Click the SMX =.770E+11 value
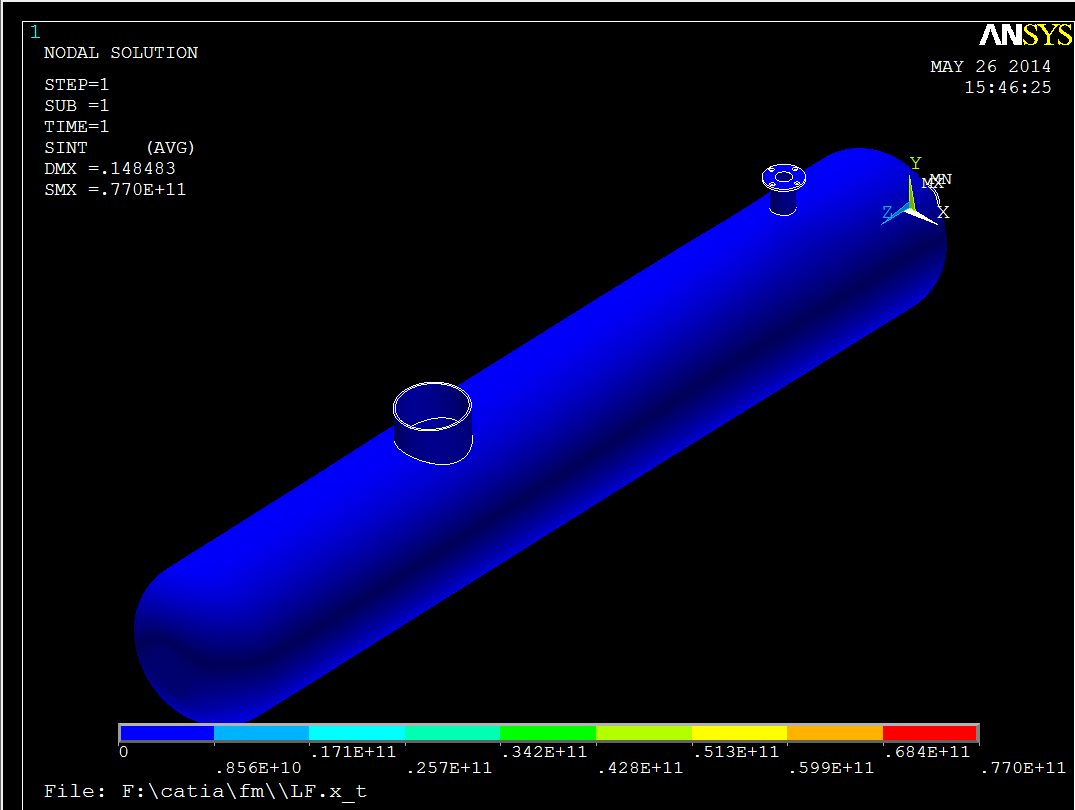The height and width of the screenshot is (810, 1075). tap(115, 190)
